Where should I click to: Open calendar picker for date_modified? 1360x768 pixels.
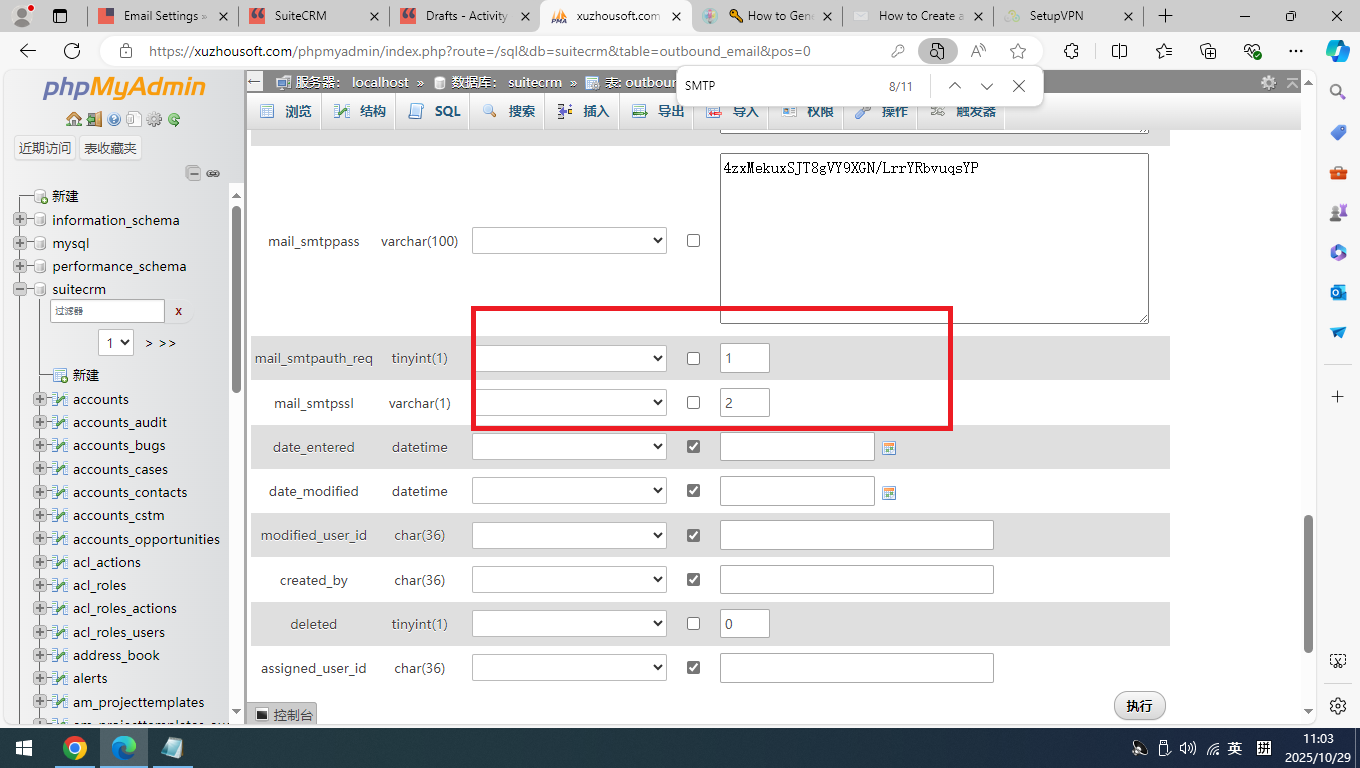pos(889,492)
